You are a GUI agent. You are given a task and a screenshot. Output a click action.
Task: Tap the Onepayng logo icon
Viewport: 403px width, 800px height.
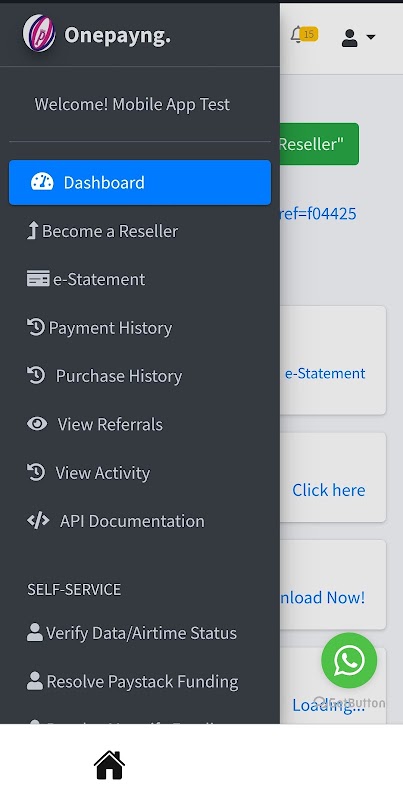pyautogui.click(x=39, y=33)
